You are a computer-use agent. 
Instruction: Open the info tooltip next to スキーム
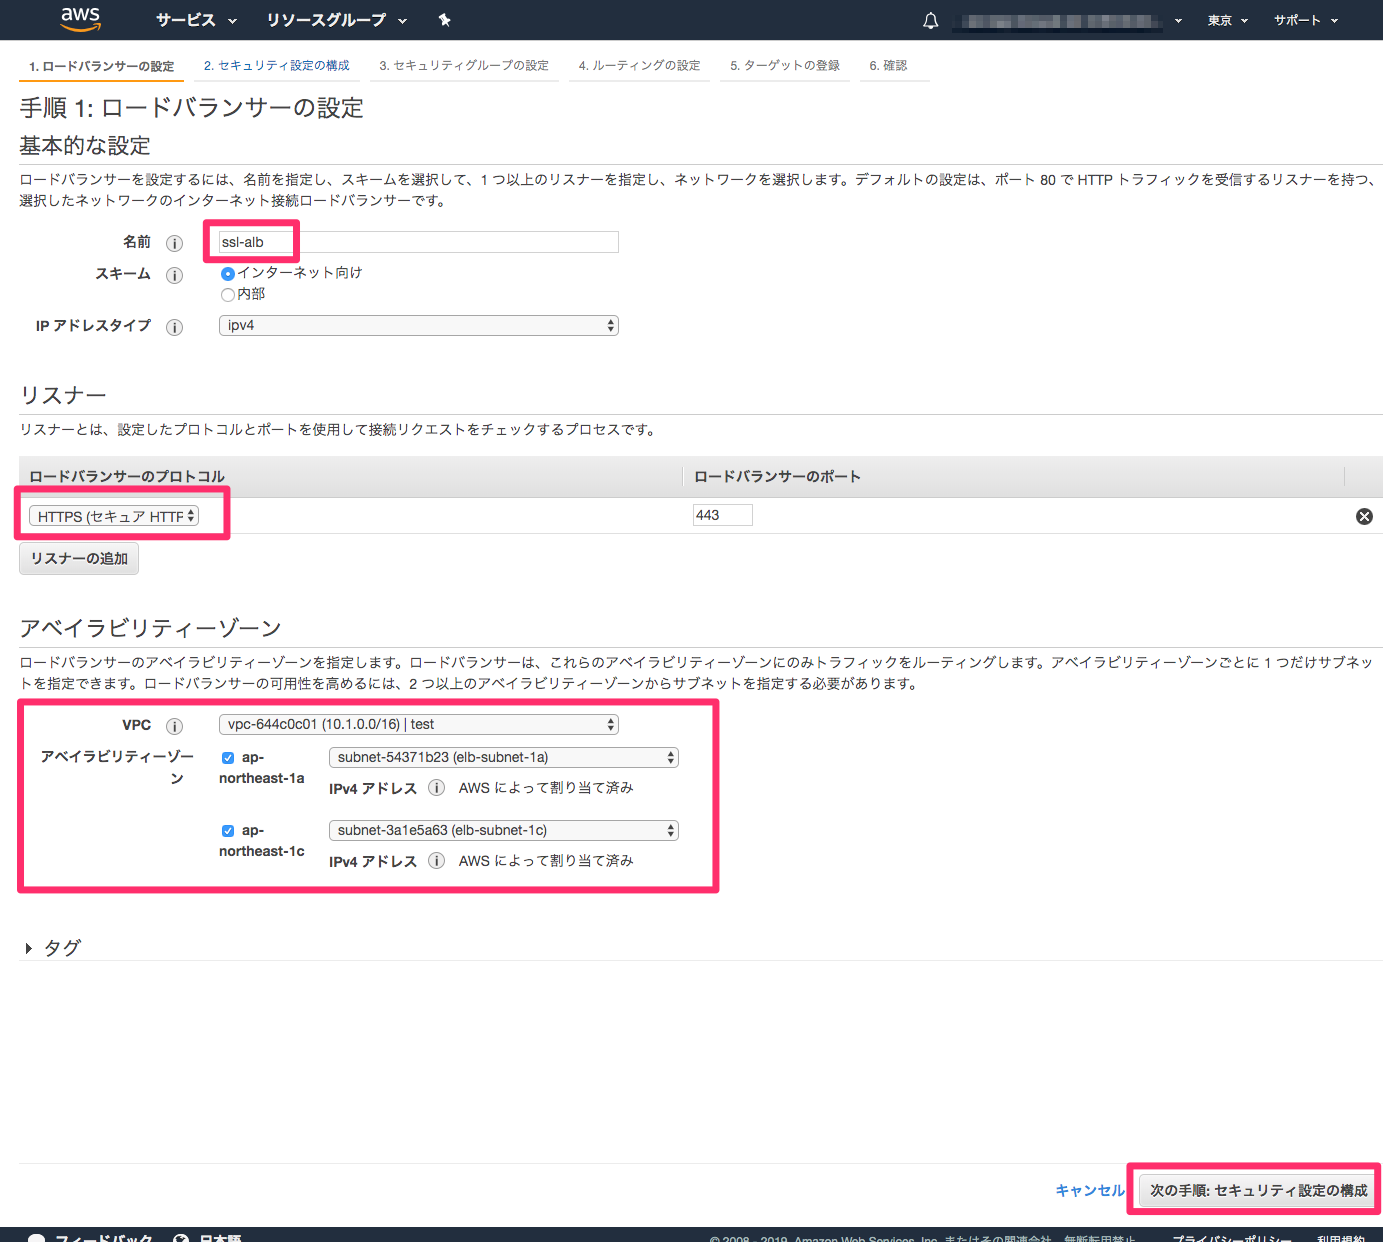point(175,275)
